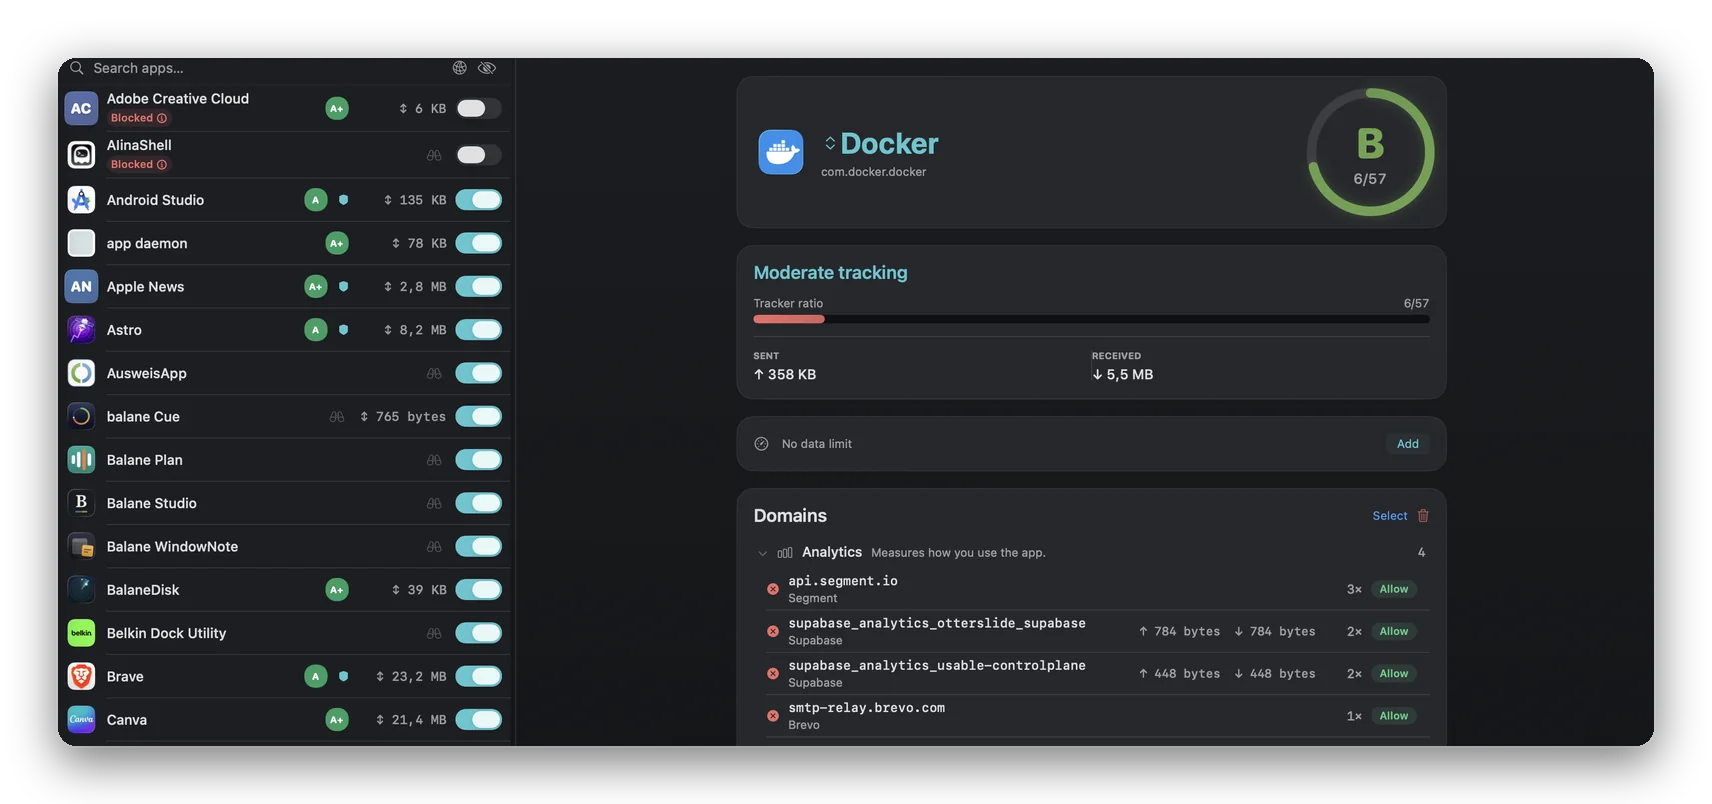Click the Docker whale icon in the header

pyautogui.click(x=781, y=152)
